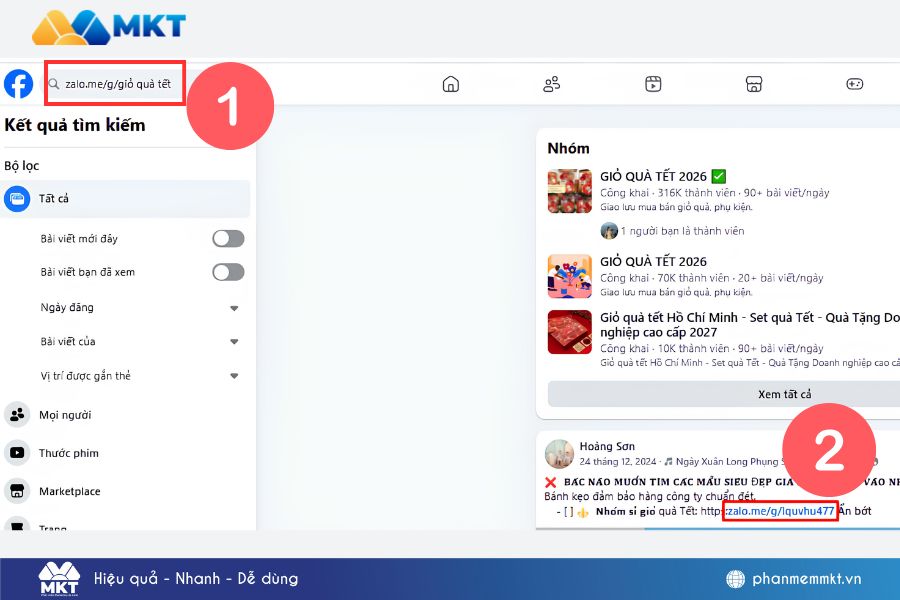Image resolution: width=900 pixels, height=600 pixels.
Task: Click the Mọi người people icon
Action: (x=17, y=415)
